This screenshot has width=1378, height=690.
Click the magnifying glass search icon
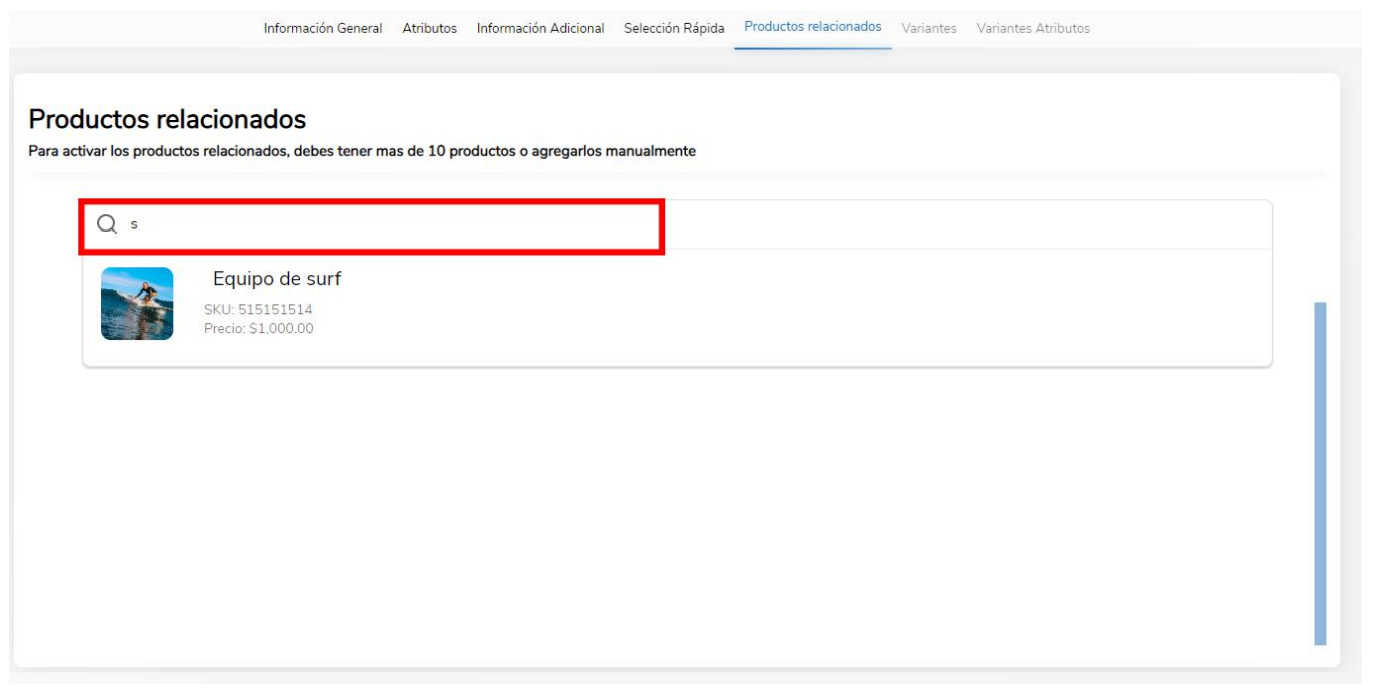point(107,225)
